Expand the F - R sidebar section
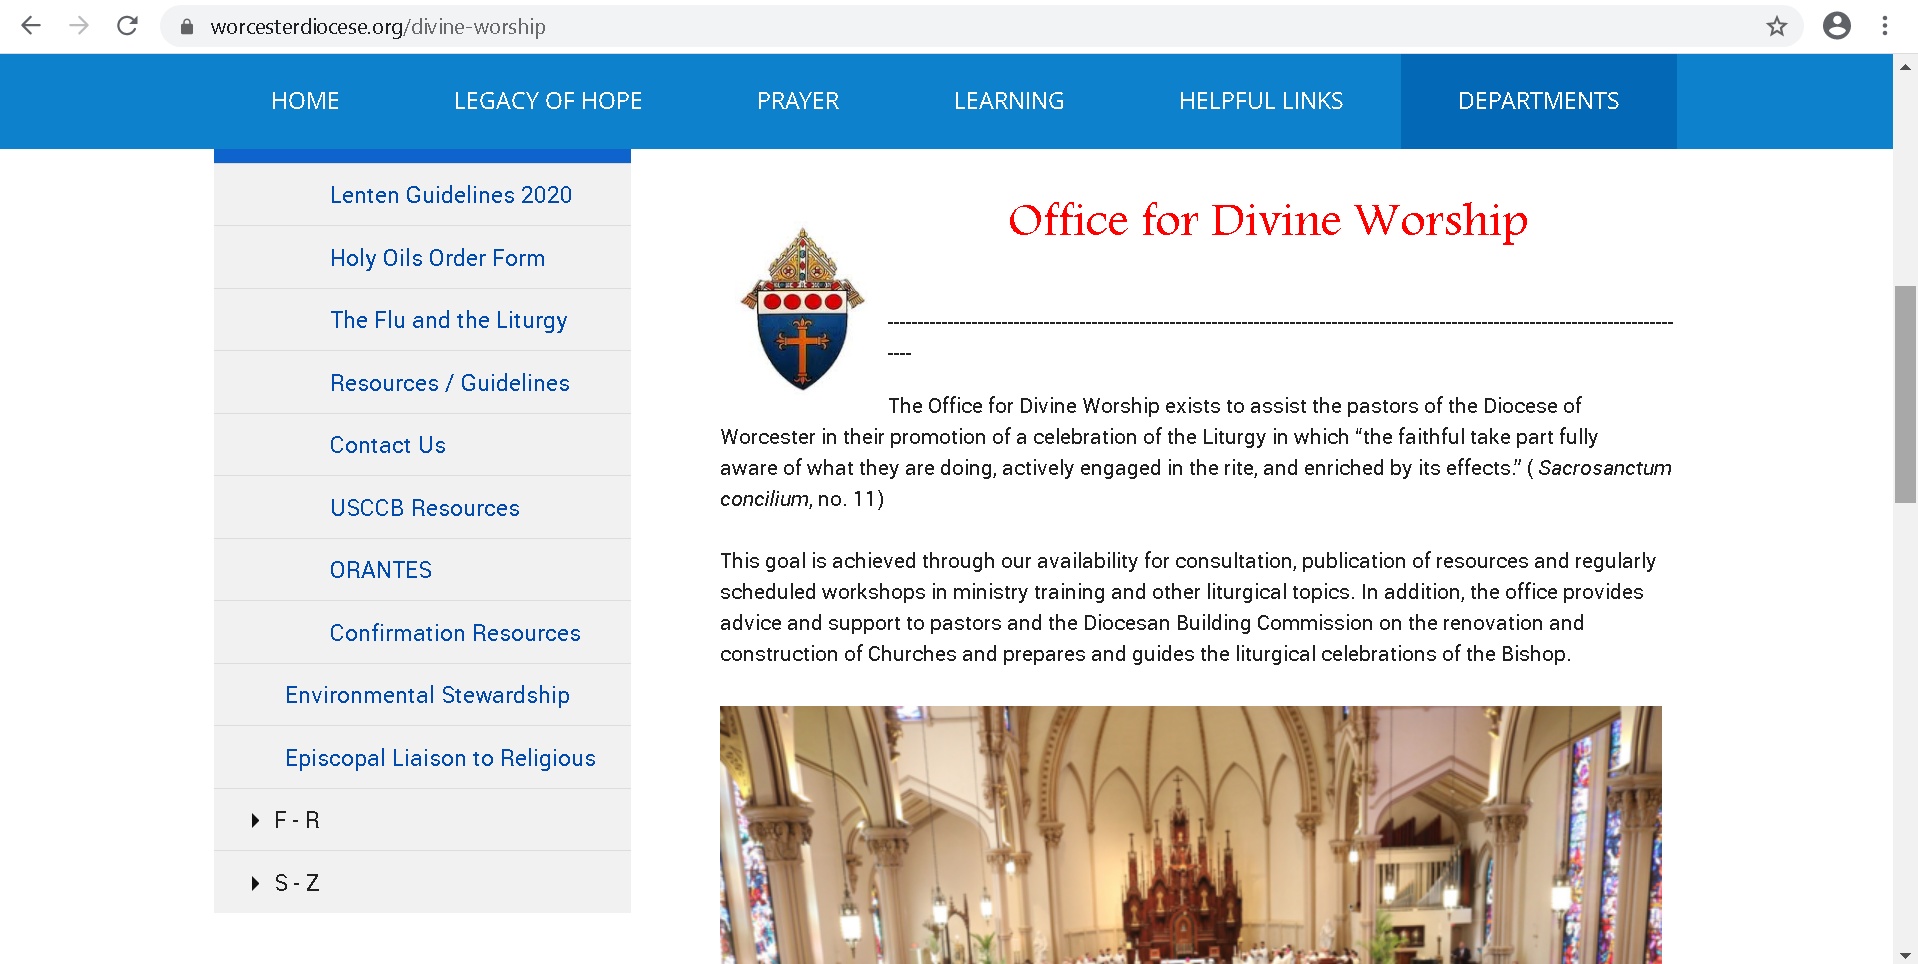The height and width of the screenshot is (964, 1918). [296, 819]
